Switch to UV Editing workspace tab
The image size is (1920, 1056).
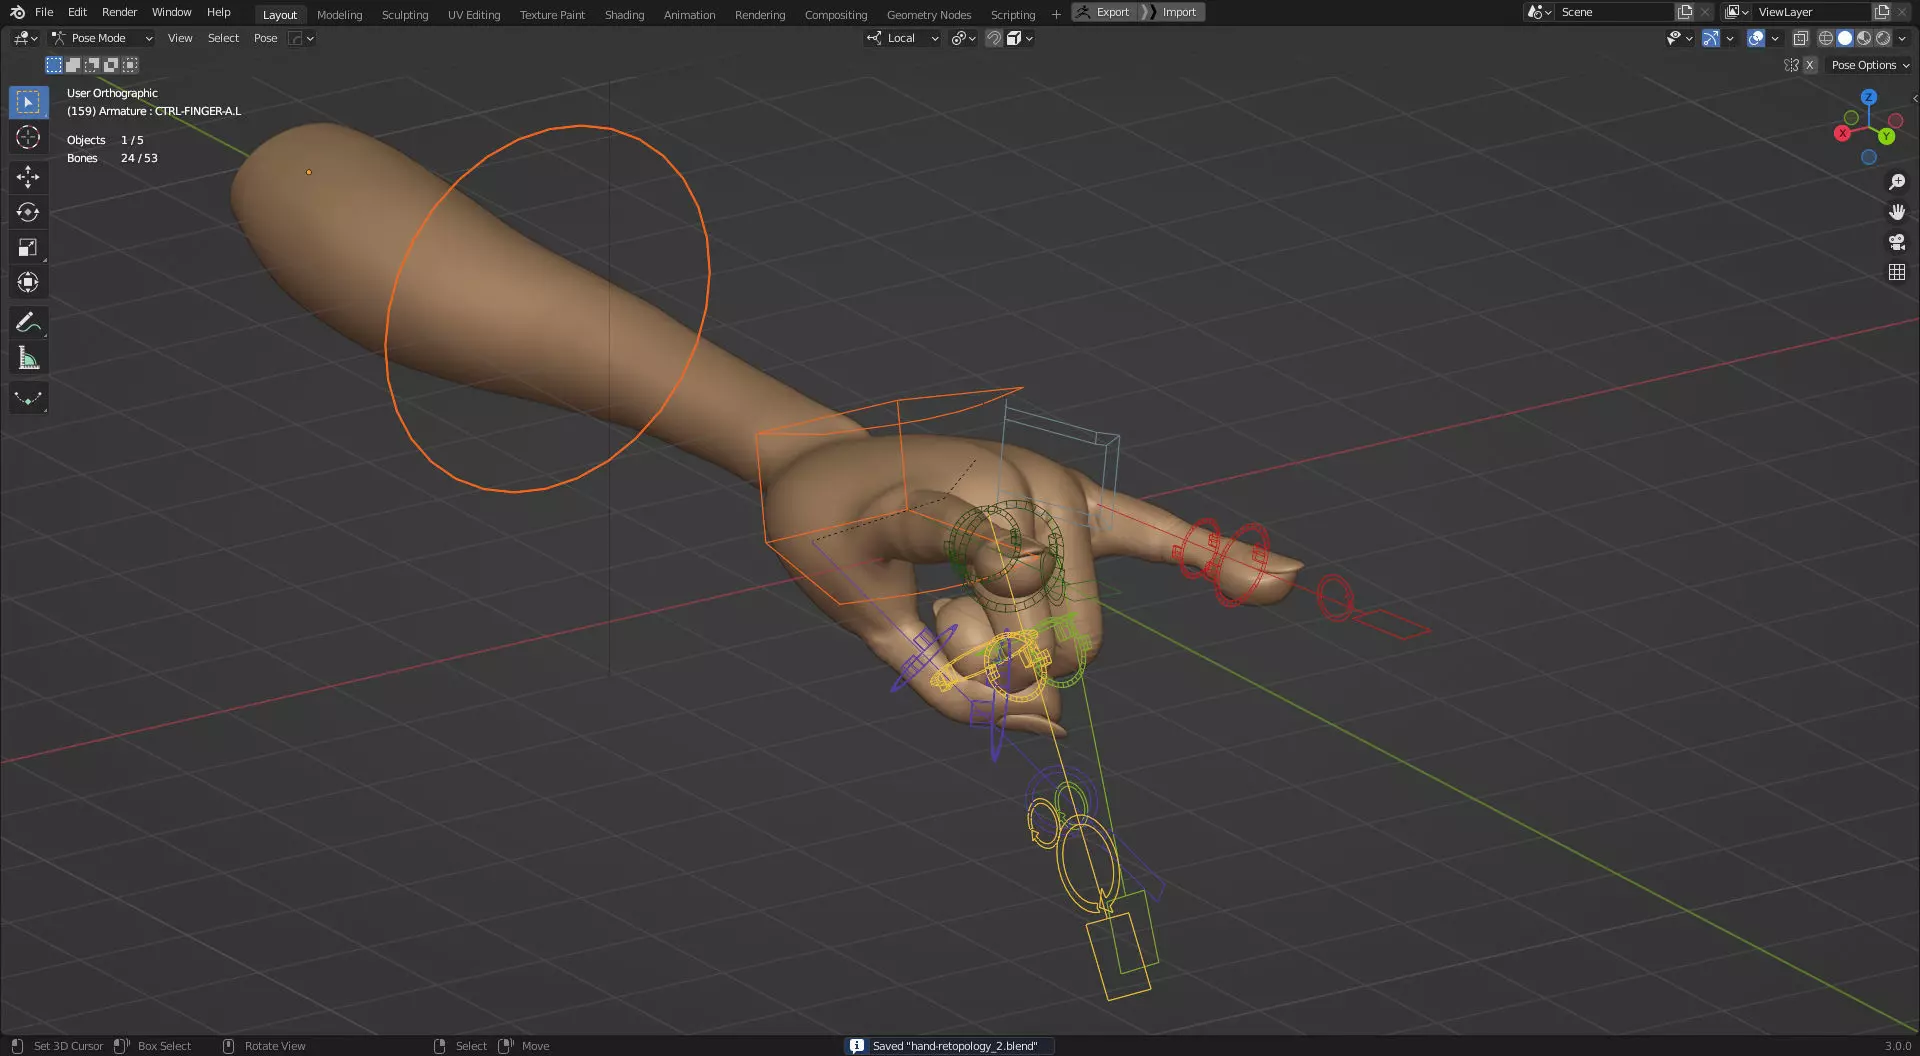[474, 15]
